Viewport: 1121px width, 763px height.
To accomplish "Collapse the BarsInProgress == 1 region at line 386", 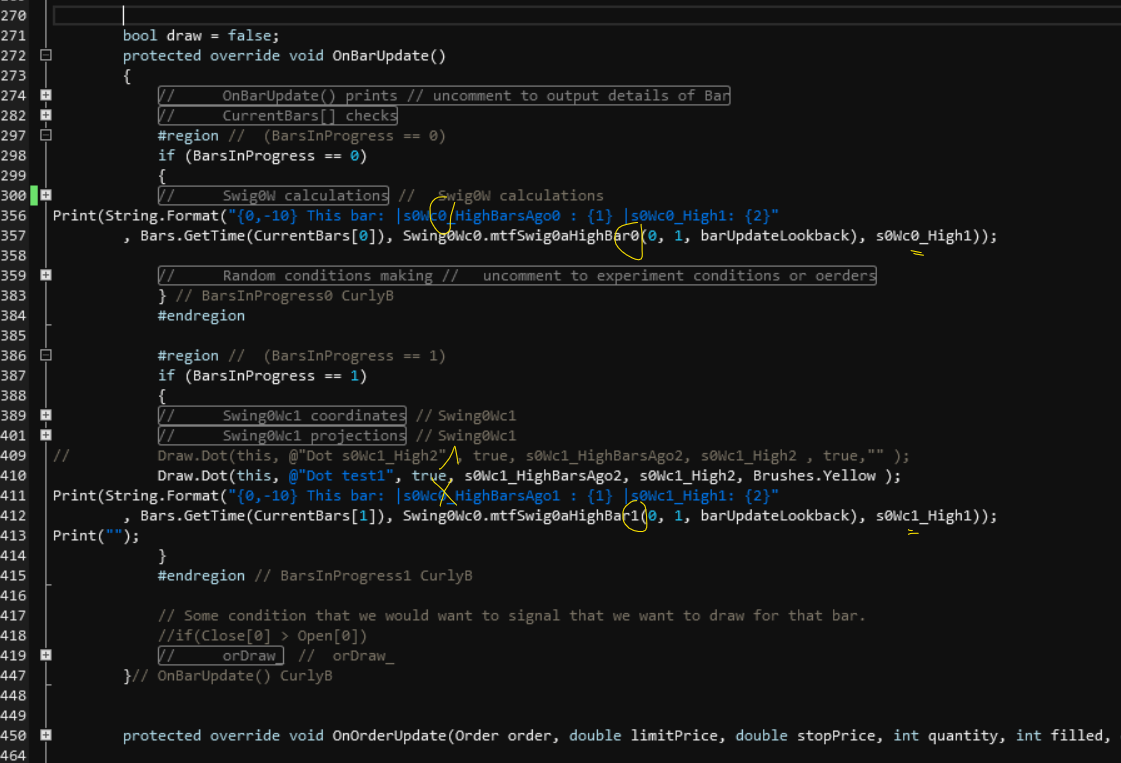I will pos(46,355).
